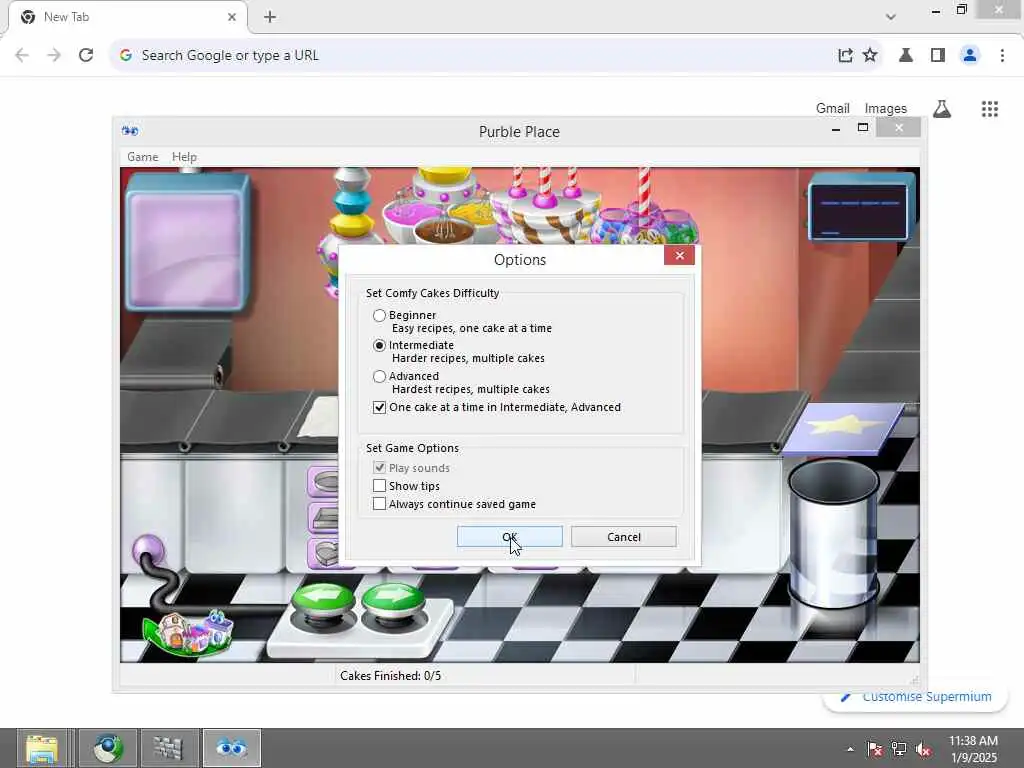This screenshot has width=1024, height=768.
Task: Click OK in the Options dialog
Action: pos(509,537)
